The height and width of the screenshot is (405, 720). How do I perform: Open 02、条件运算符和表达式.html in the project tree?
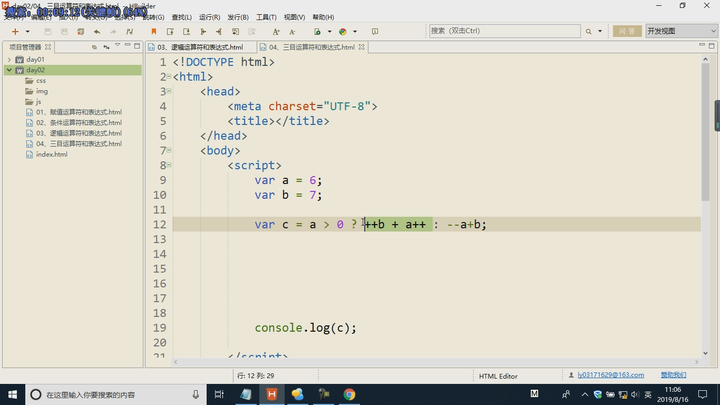coord(79,123)
